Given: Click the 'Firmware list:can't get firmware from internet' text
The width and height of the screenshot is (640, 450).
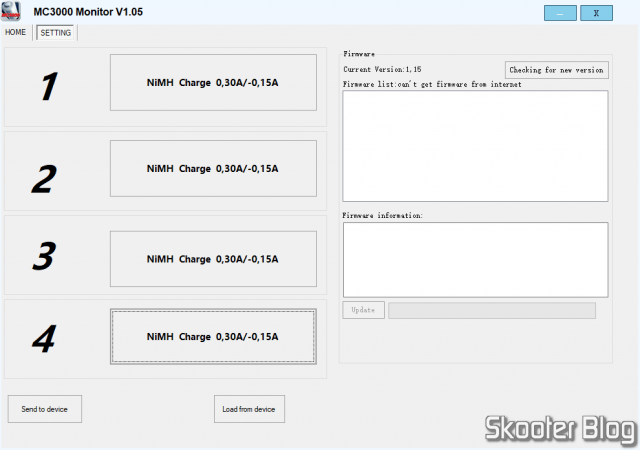Looking at the screenshot, I should pyautogui.click(x=432, y=85).
